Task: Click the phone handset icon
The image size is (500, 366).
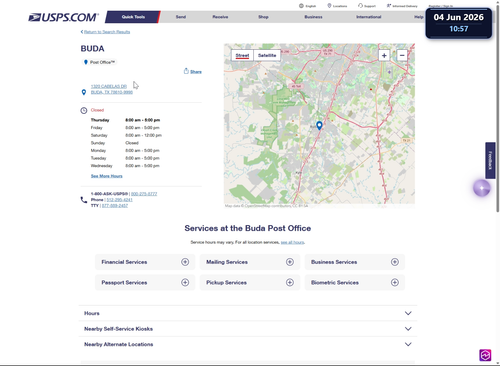Action: tap(84, 200)
